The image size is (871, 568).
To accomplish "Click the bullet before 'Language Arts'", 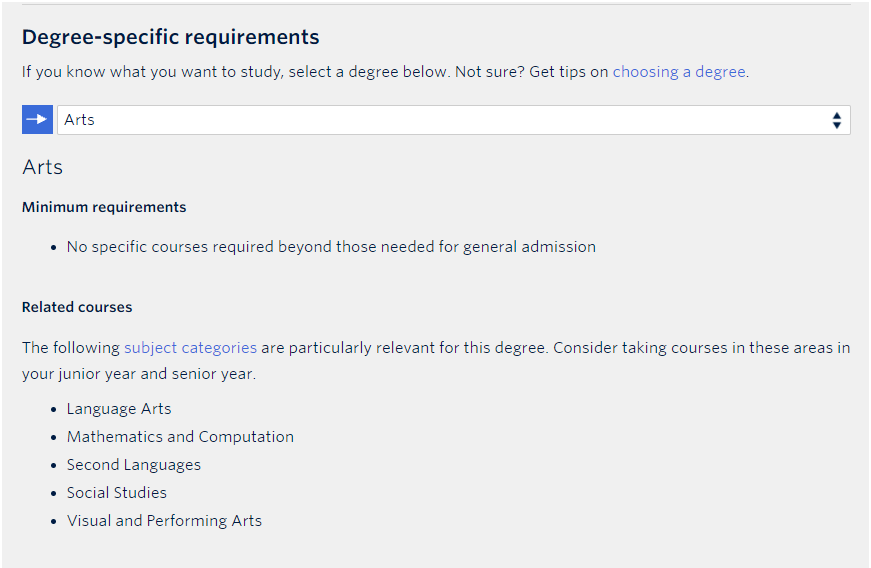I will pos(53,410).
